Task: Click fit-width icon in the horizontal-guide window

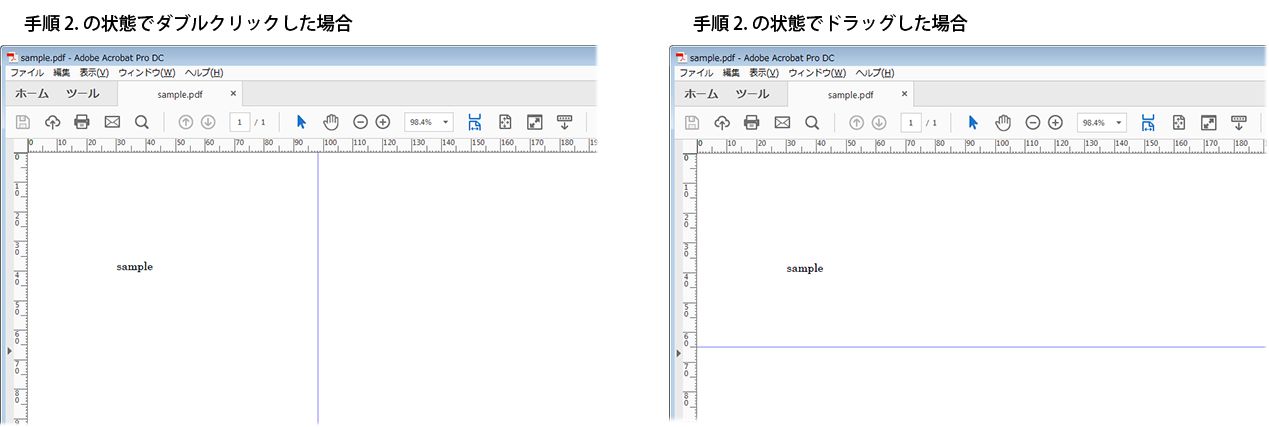Action: [x=1148, y=122]
